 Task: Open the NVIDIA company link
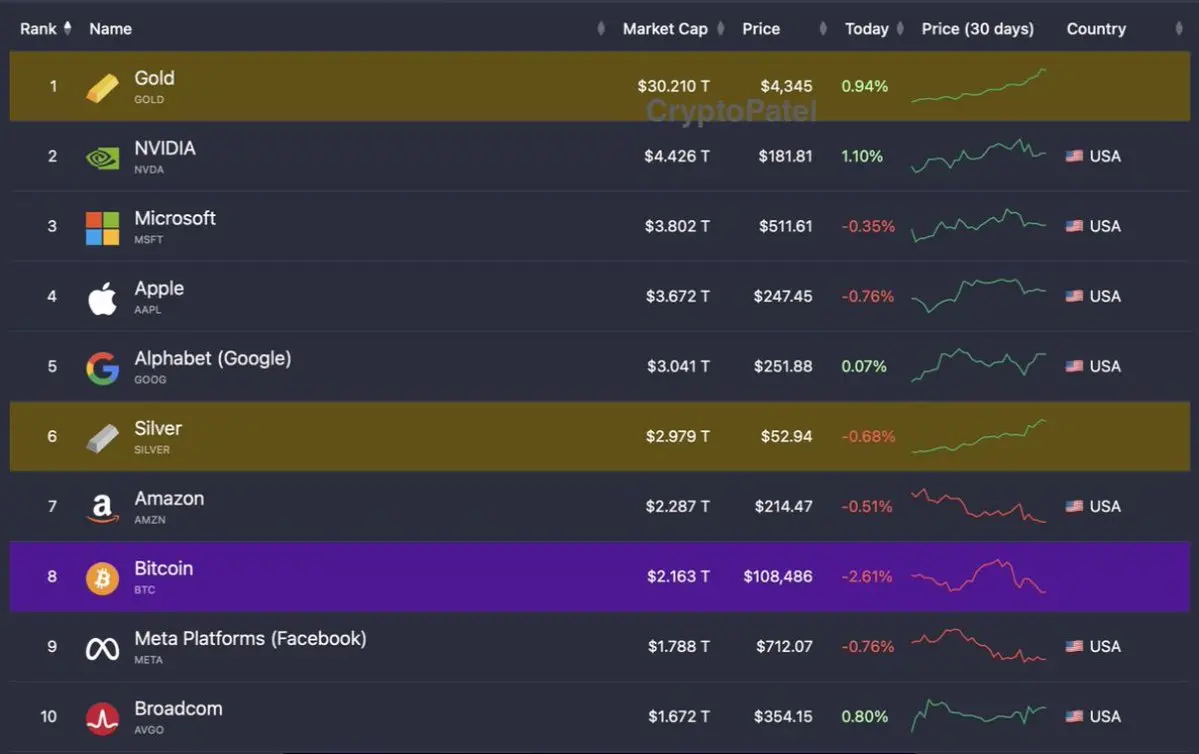[x=165, y=148]
